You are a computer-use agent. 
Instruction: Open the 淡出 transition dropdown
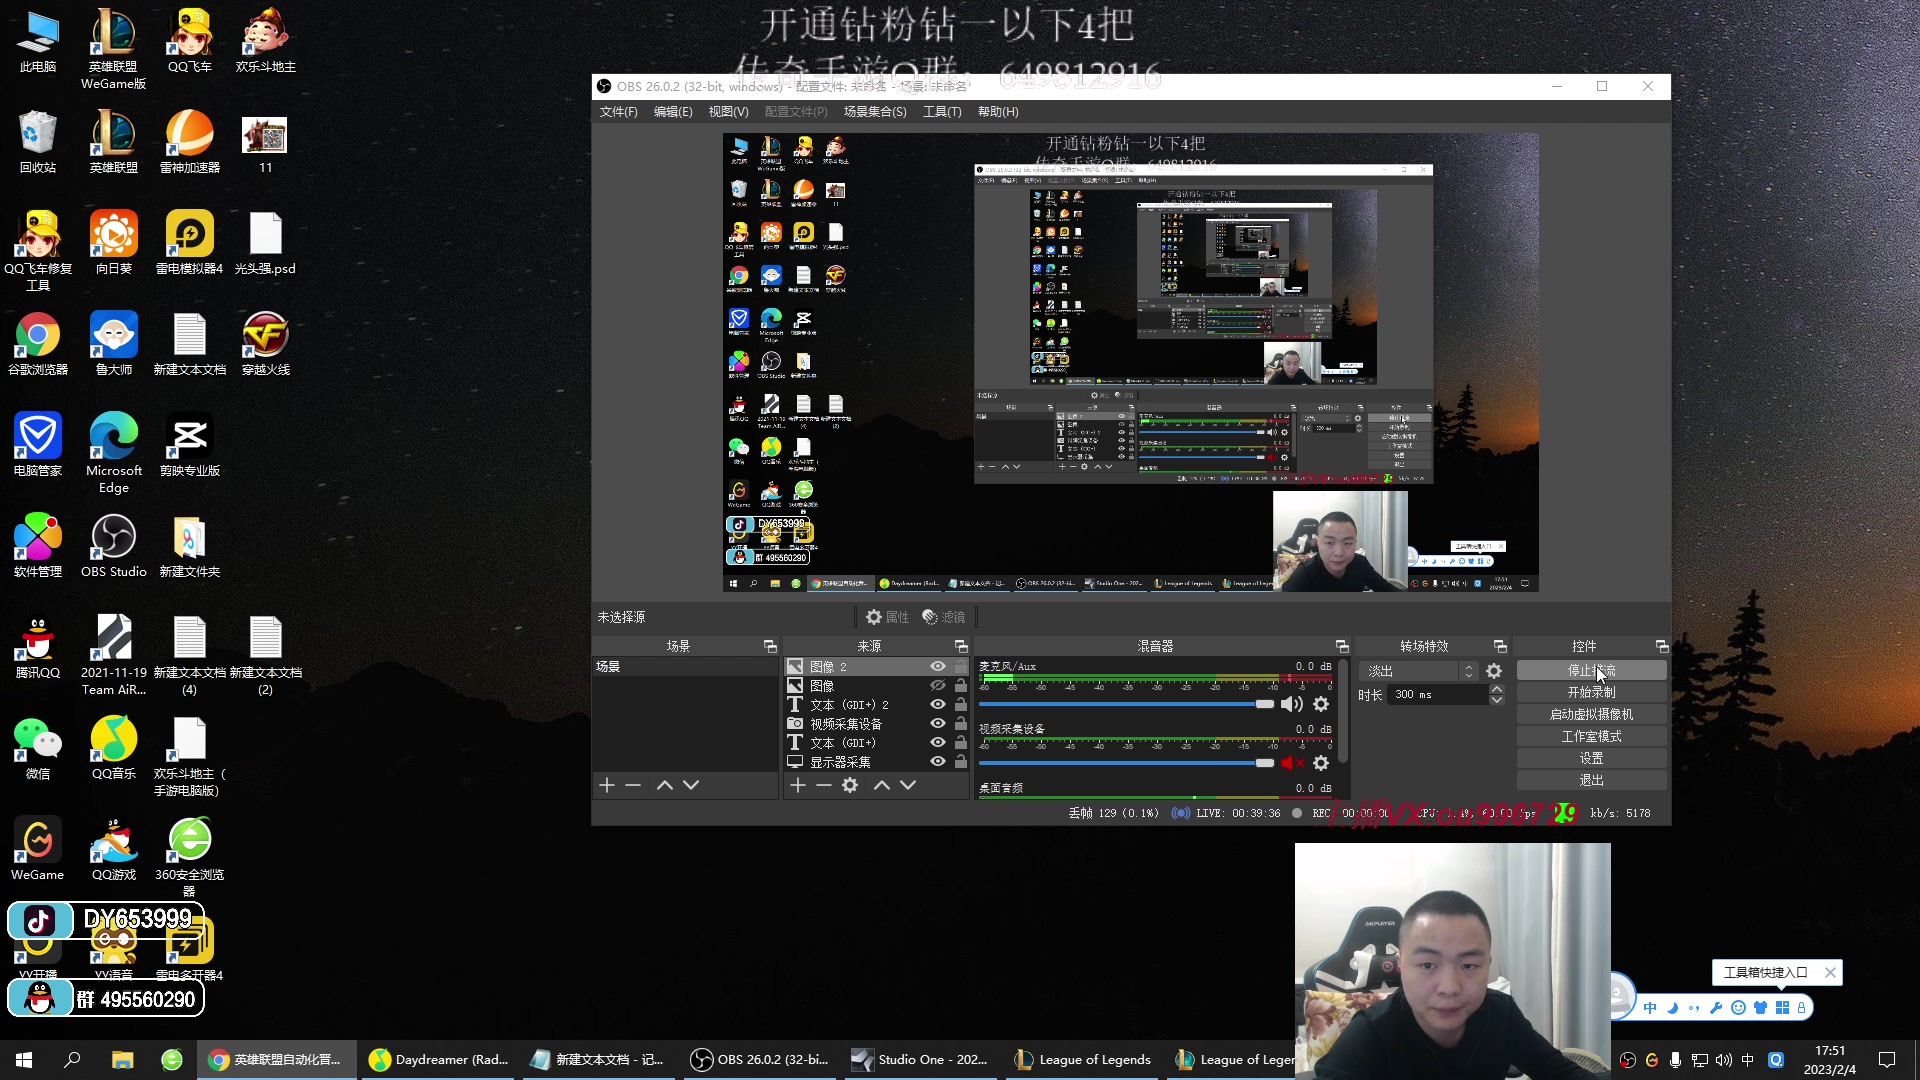point(1420,671)
